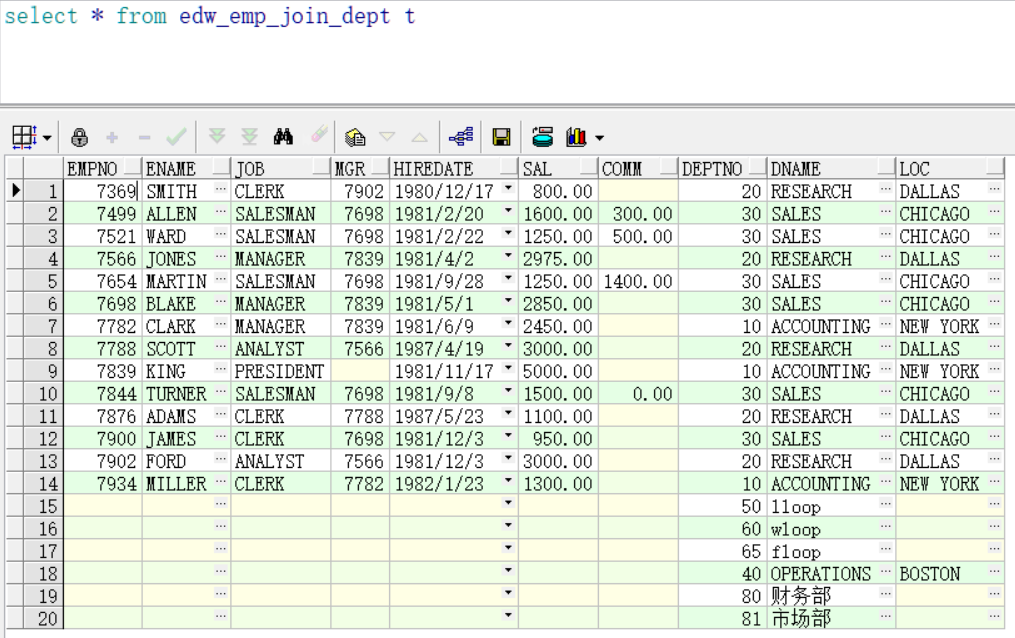Click the linked query tree icon

pos(461,137)
